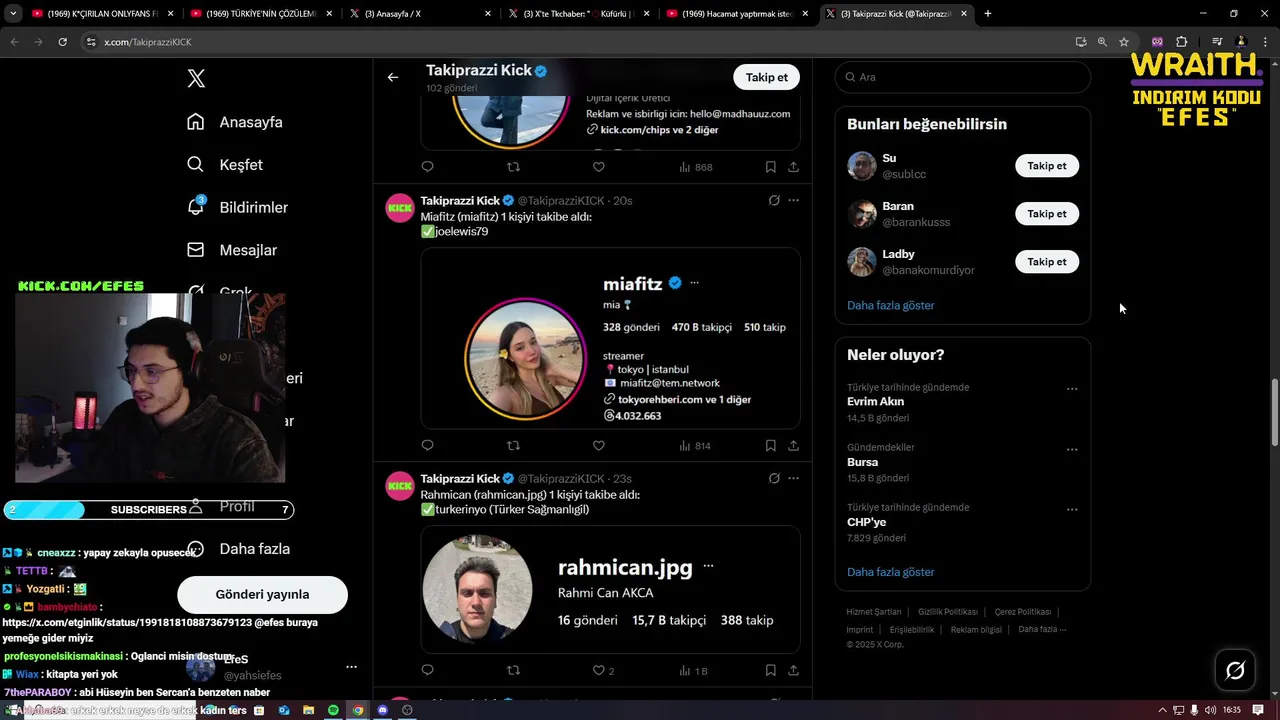The height and width of the screenshot is (720, 1280).
Task: Click back arrow beside Takiprazzi Kick header
Action: click(393, 77)
